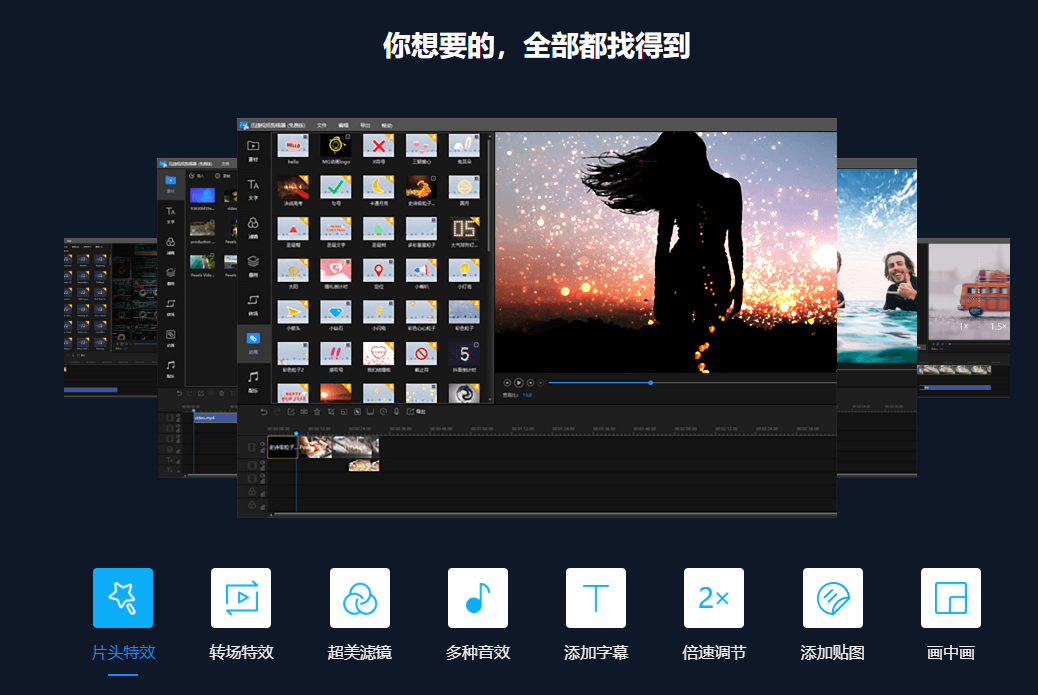Screen dimensions: 1038x695
Task: Select the megaphone animation thumbnail
Action: (421, 271)
